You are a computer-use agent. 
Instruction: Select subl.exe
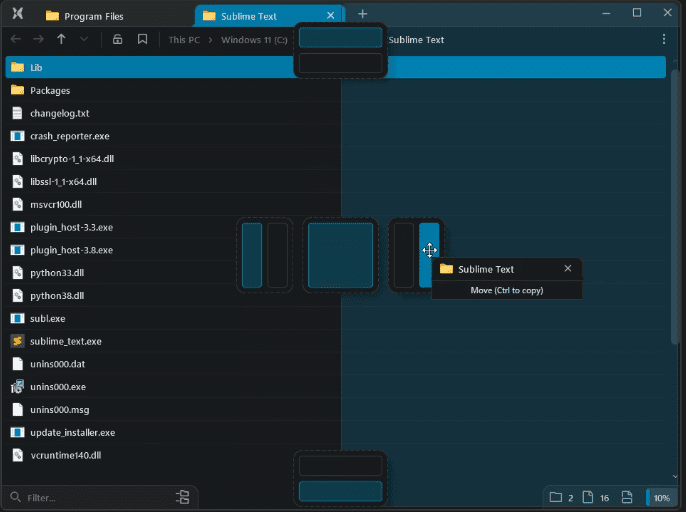point(336,318)
